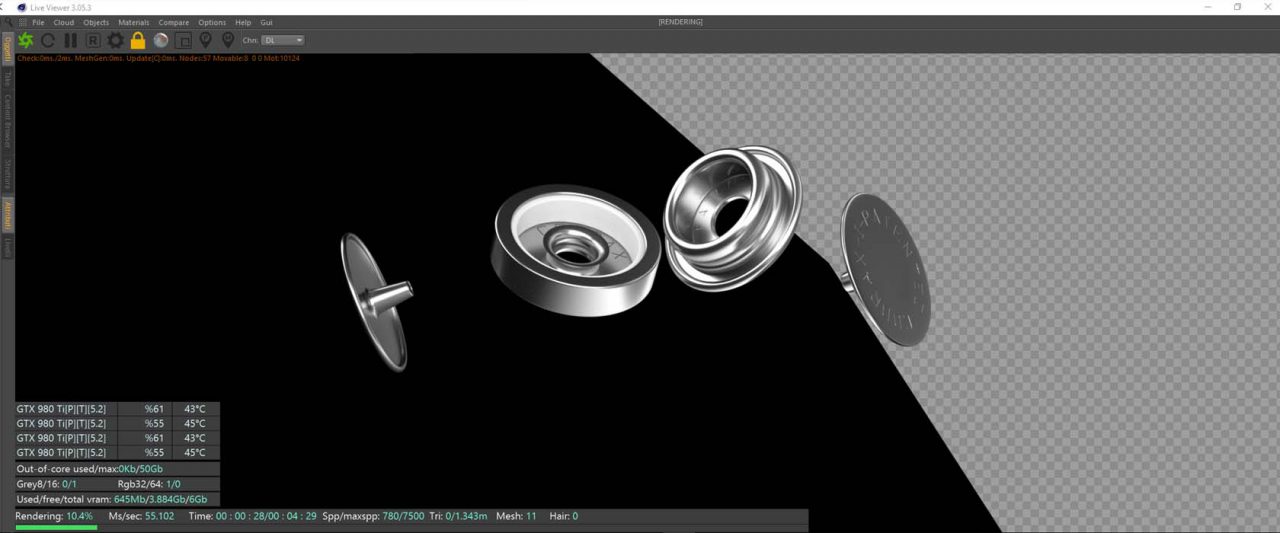Restart the render with circular arrow icon

[48, 41]
